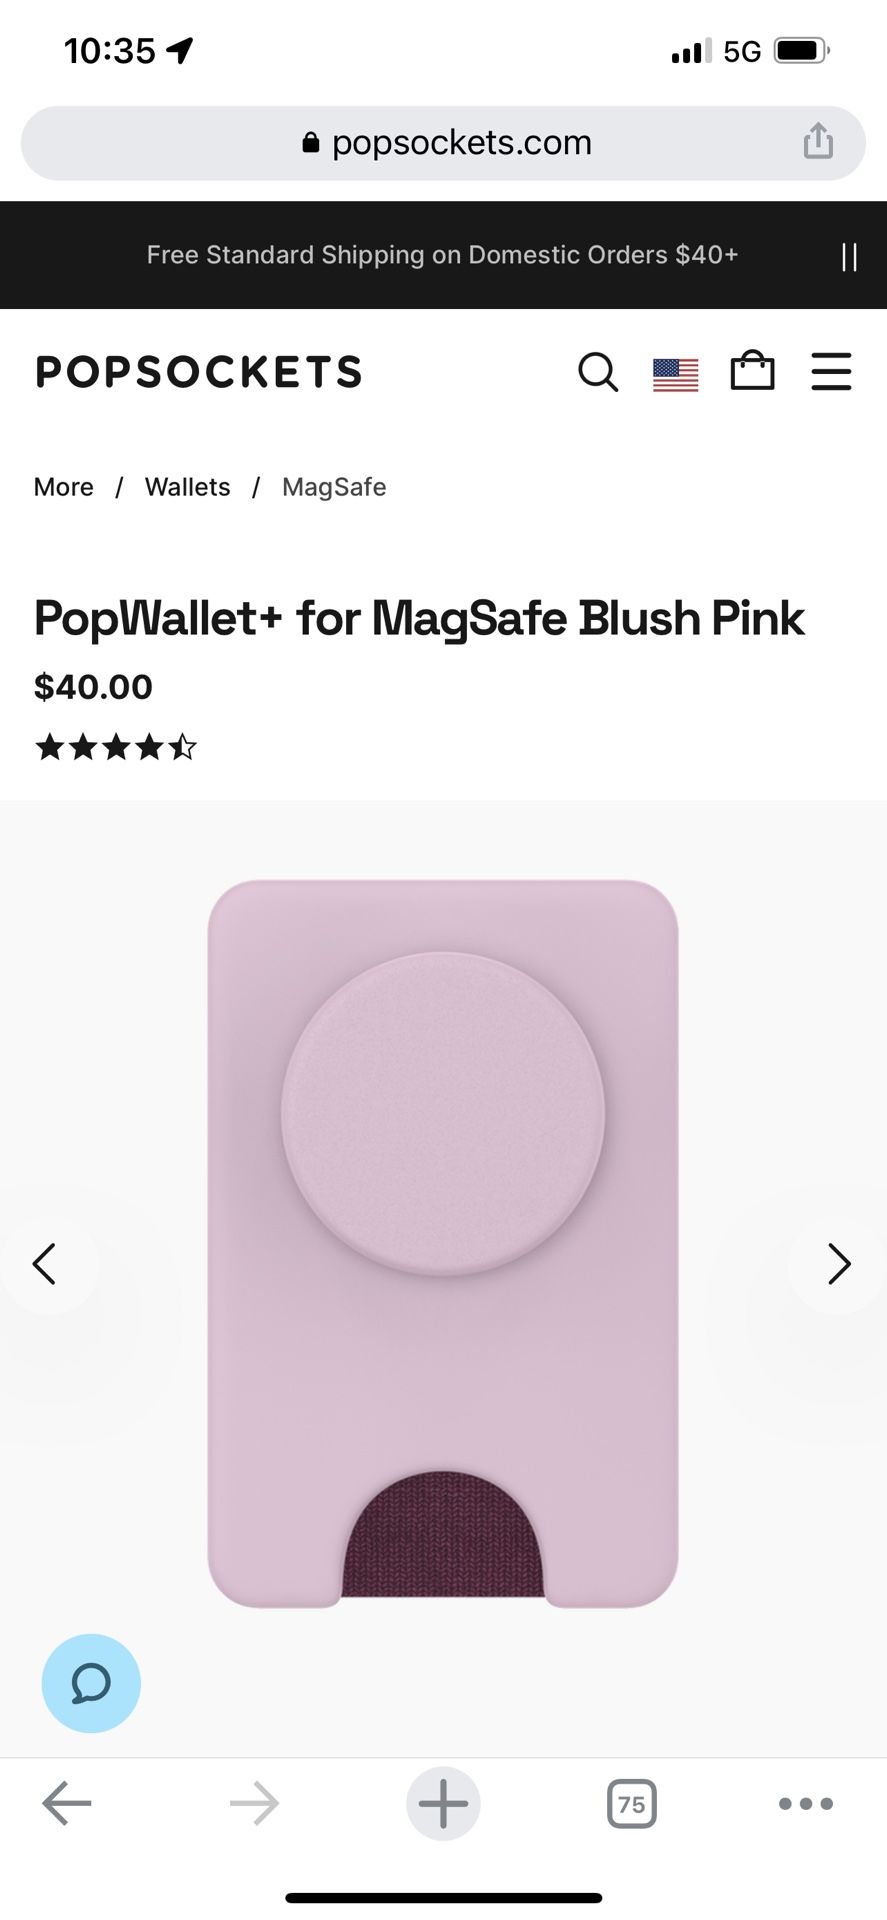Tap the POPSOCKETS logo
The height and width of the screenshot is (1920, 887).
[x=199, y=372]
